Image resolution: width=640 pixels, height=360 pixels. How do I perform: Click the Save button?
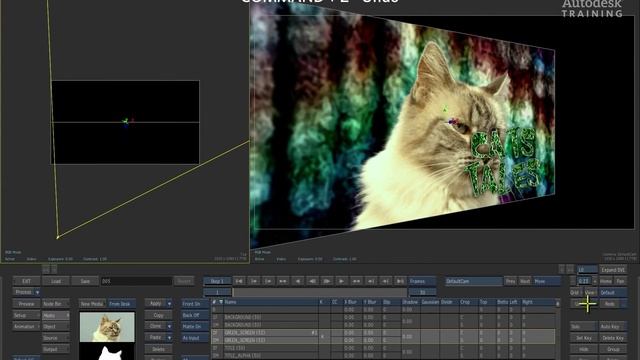[85, 281]
